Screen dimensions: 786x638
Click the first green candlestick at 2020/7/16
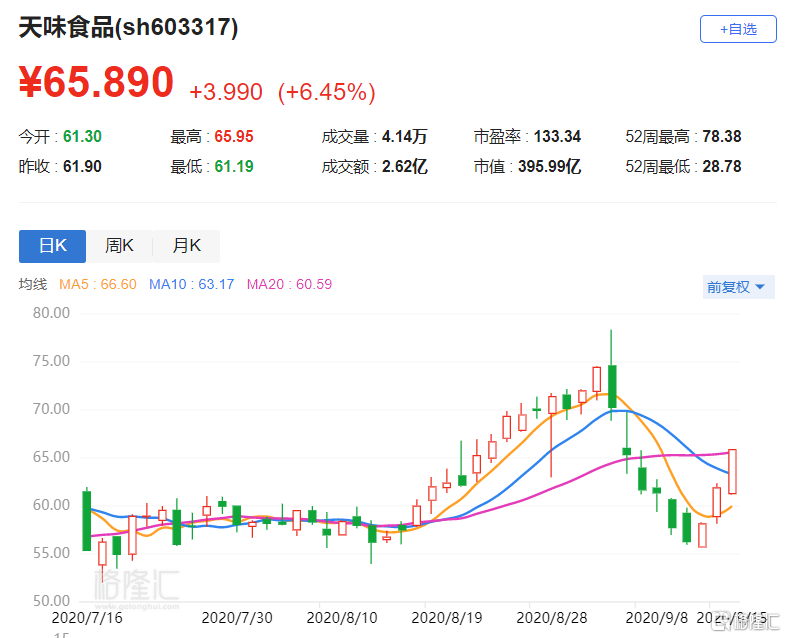point(87,520)
